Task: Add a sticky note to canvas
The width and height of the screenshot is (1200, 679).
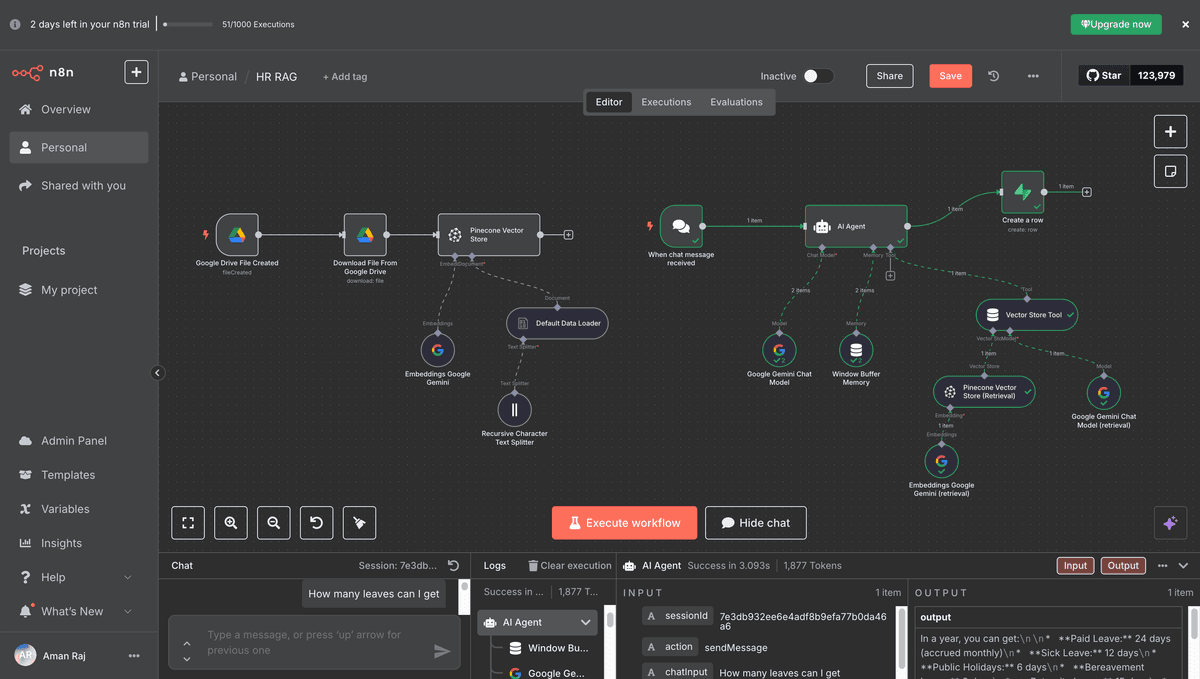Action: coord(1170,171)
